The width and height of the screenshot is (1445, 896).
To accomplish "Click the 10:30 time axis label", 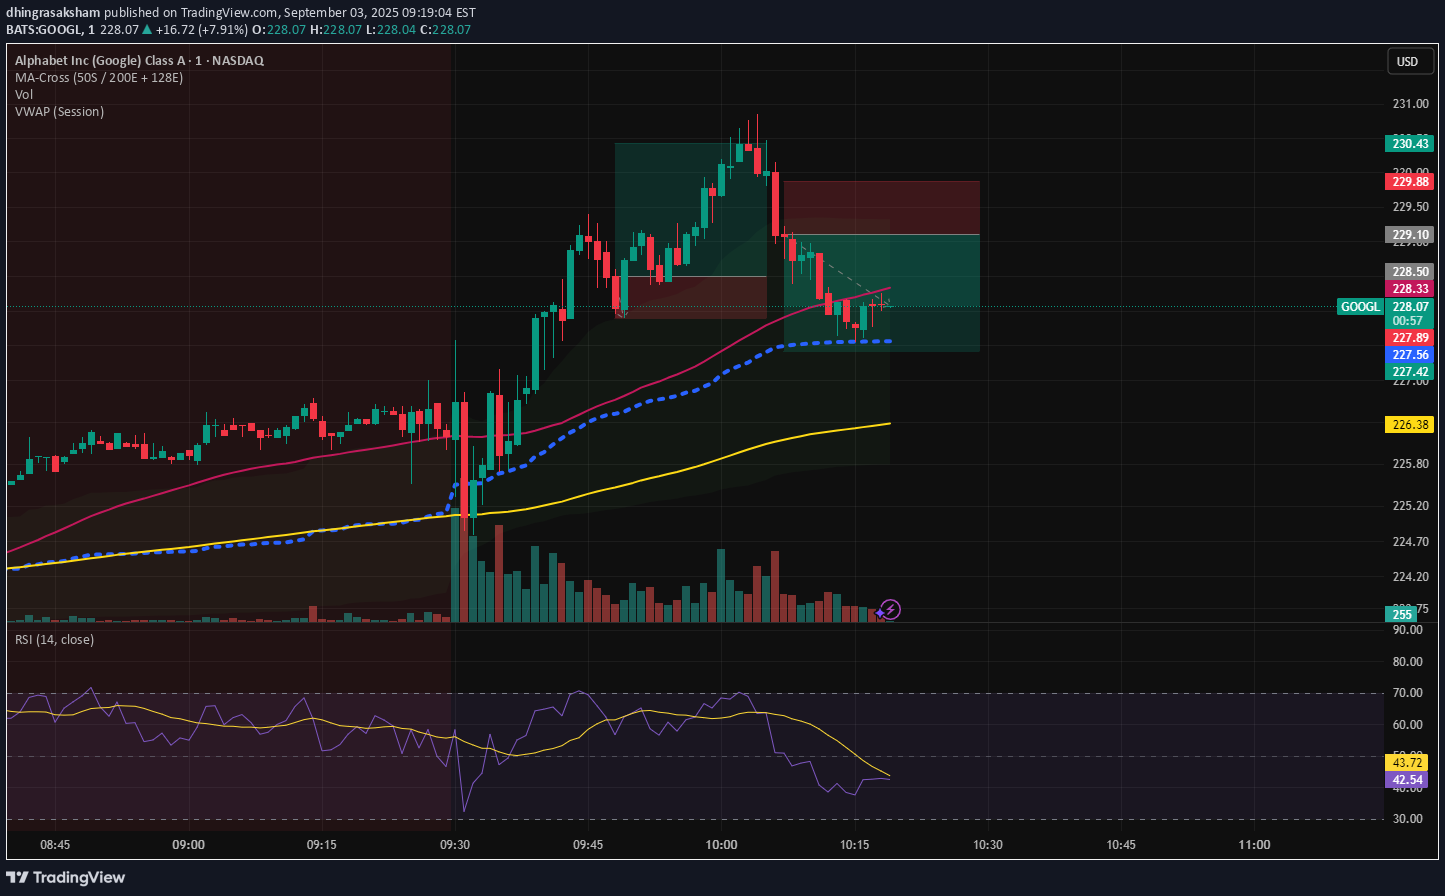I will [x=988, y=845].
